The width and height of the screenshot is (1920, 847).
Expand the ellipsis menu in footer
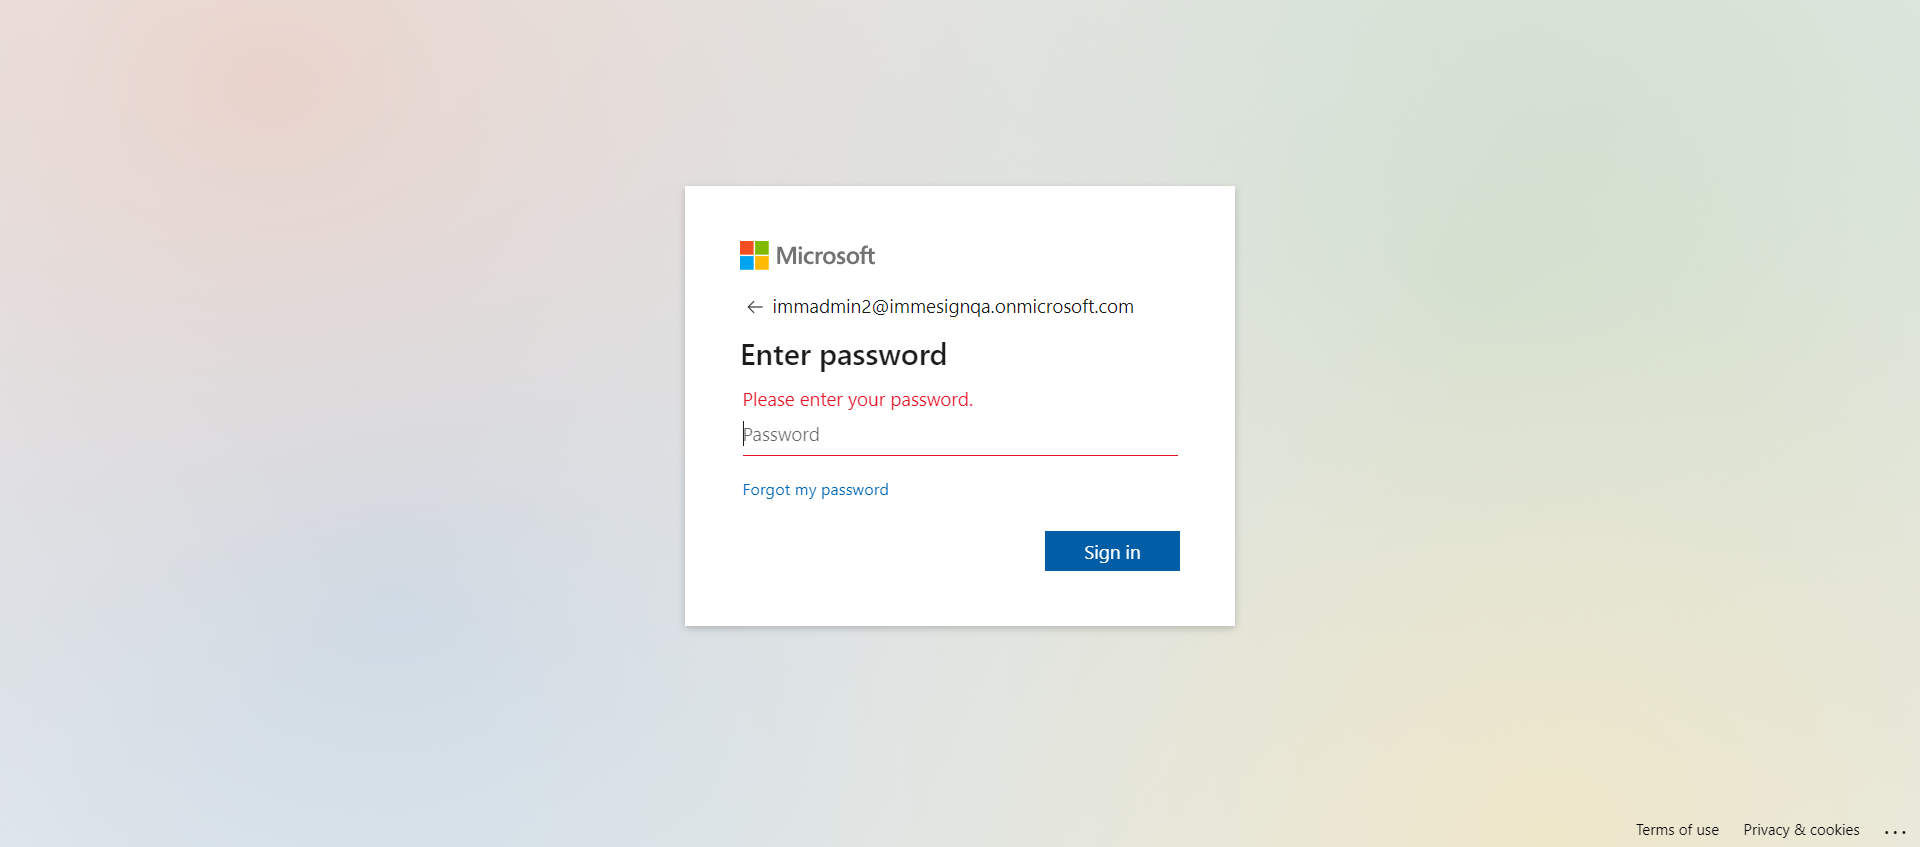[x=1895, y=831]
